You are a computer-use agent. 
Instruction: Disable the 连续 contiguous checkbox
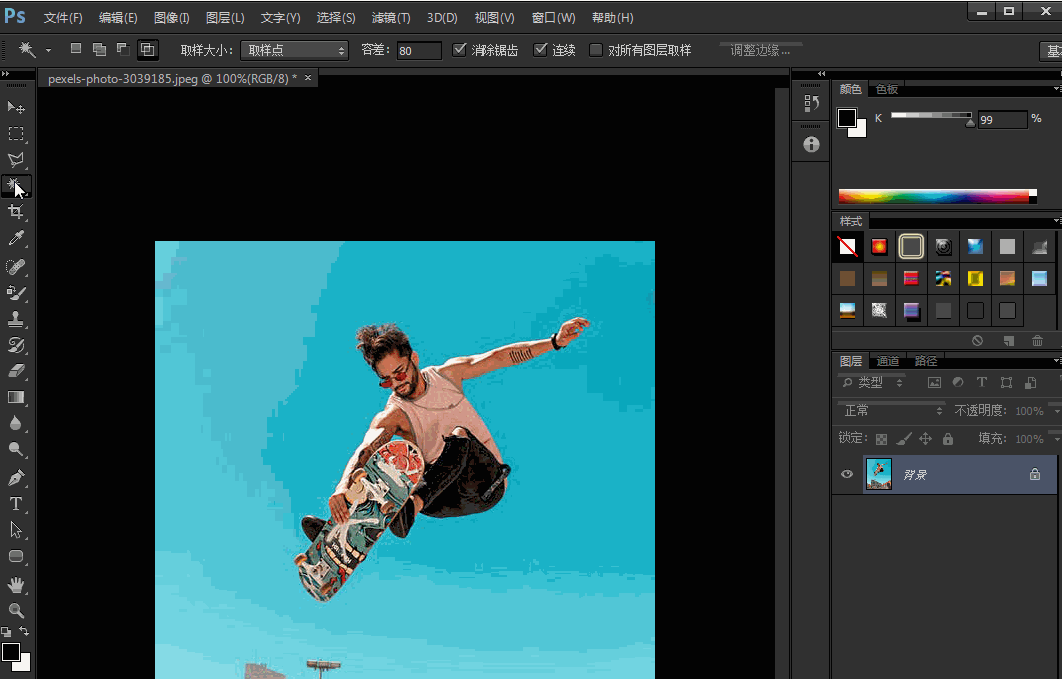click(541, 50)
